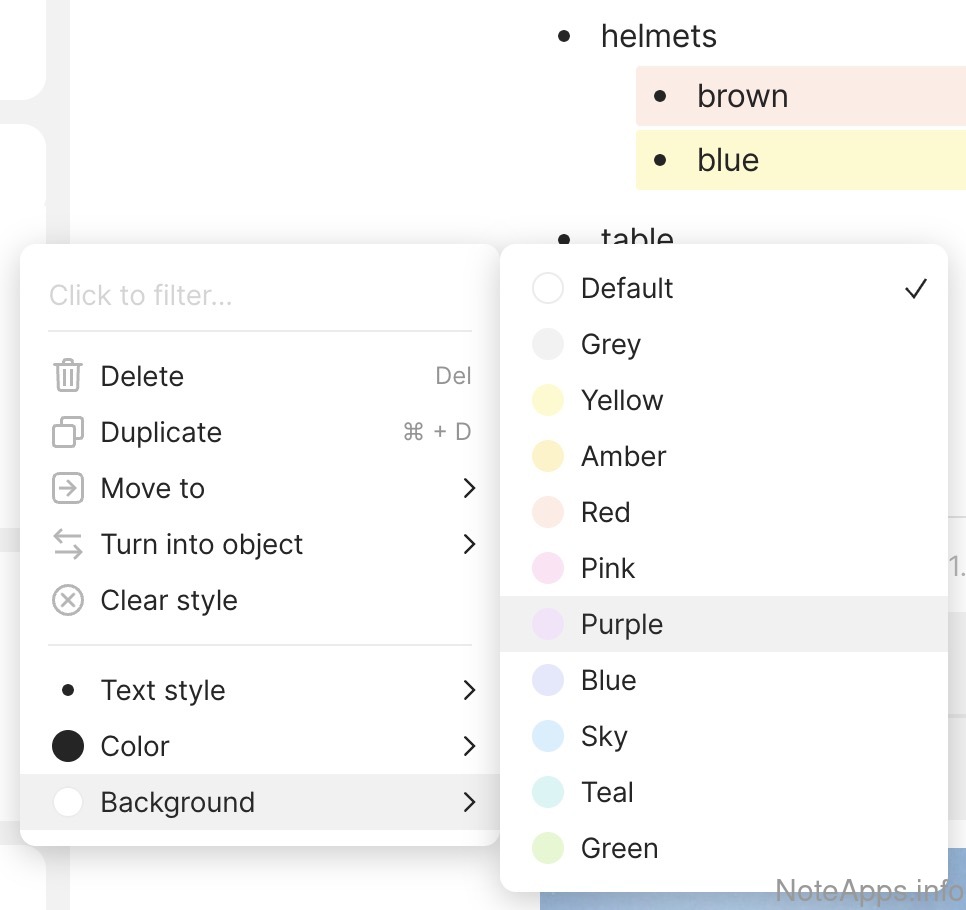Click the trash icon next to Delete

click(67, 377)
